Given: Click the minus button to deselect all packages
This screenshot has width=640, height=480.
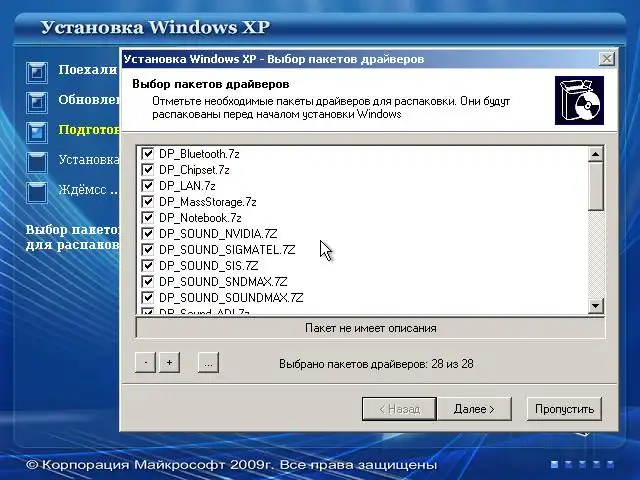Looking at the screenshot, I should 145,362.
